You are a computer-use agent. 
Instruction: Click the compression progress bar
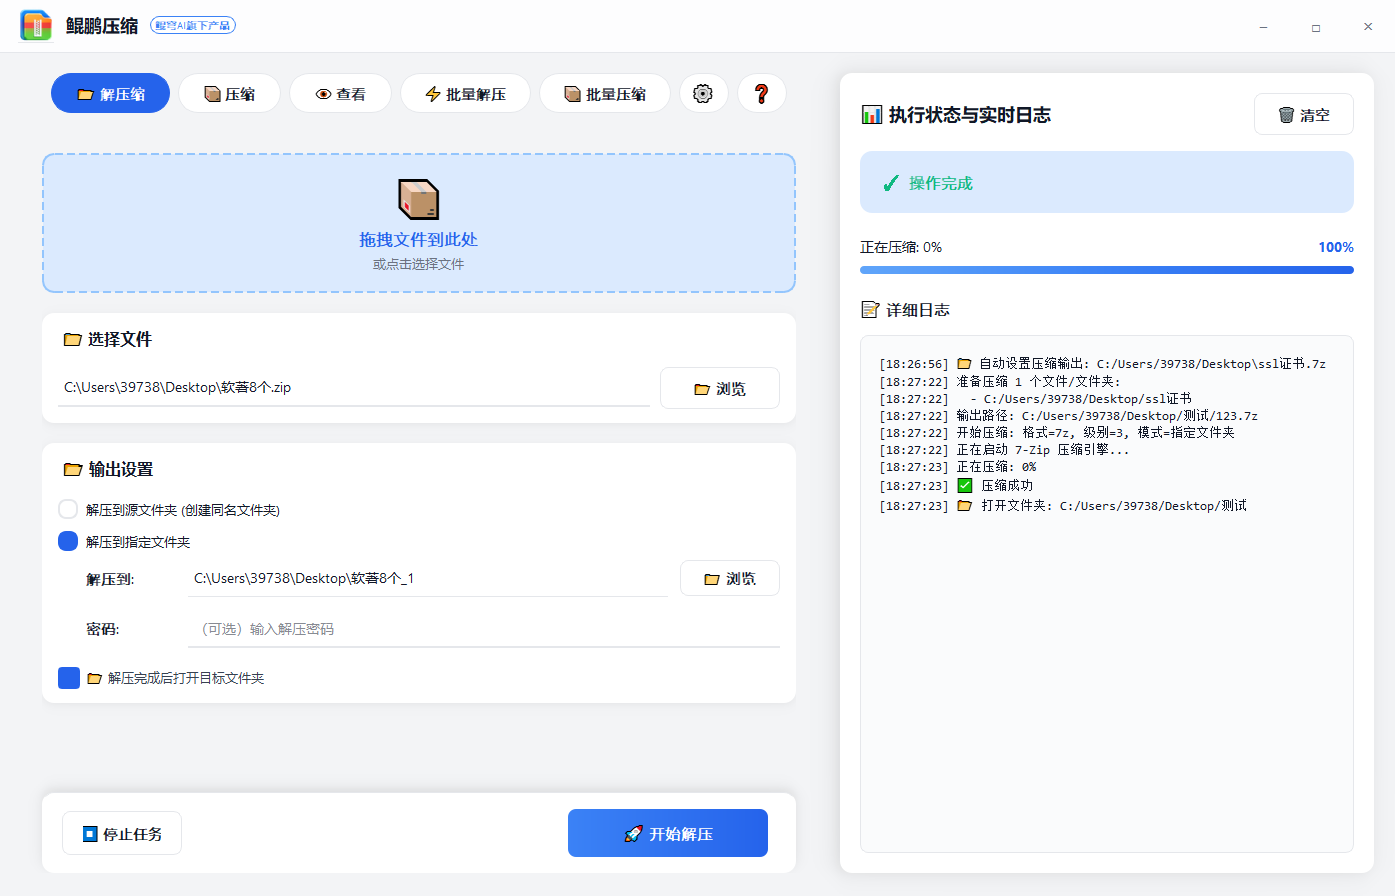click(1105, 269)
